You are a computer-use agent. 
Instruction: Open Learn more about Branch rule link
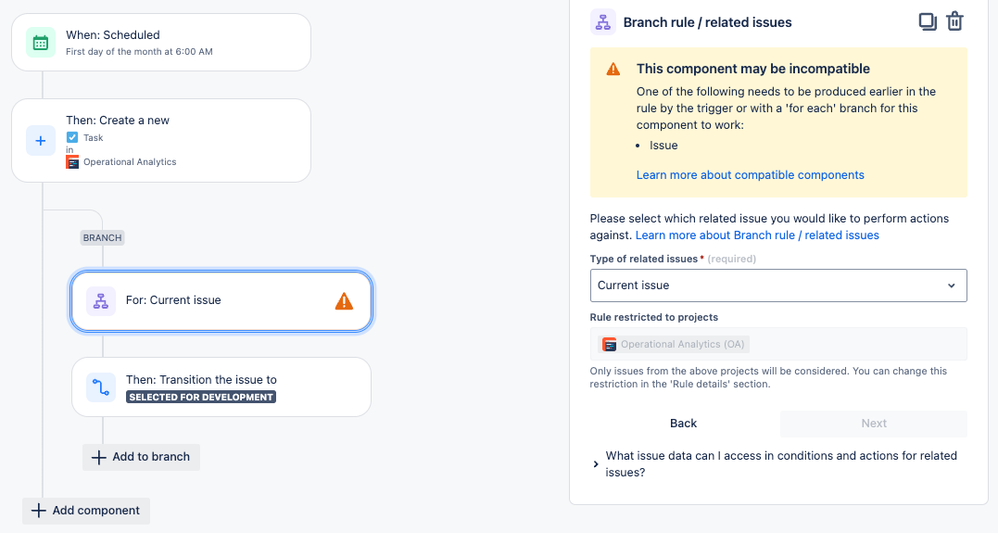pos(757,235)
